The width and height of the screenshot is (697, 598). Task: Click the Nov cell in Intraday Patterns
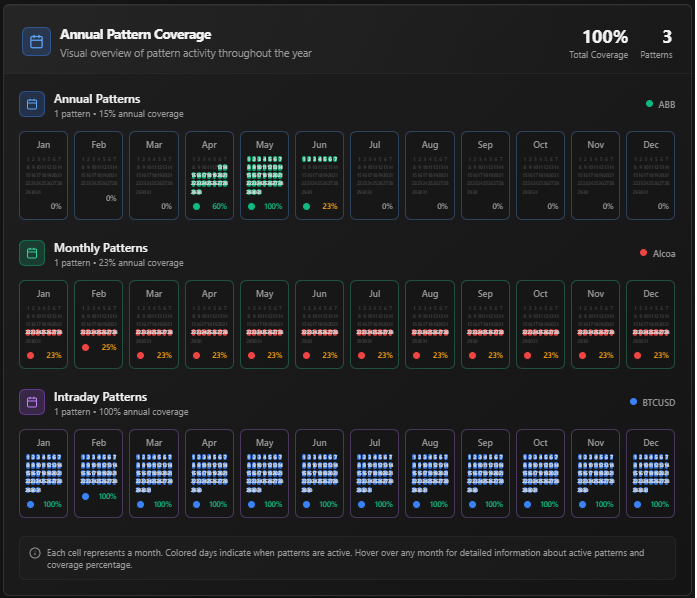click(596, 473)
